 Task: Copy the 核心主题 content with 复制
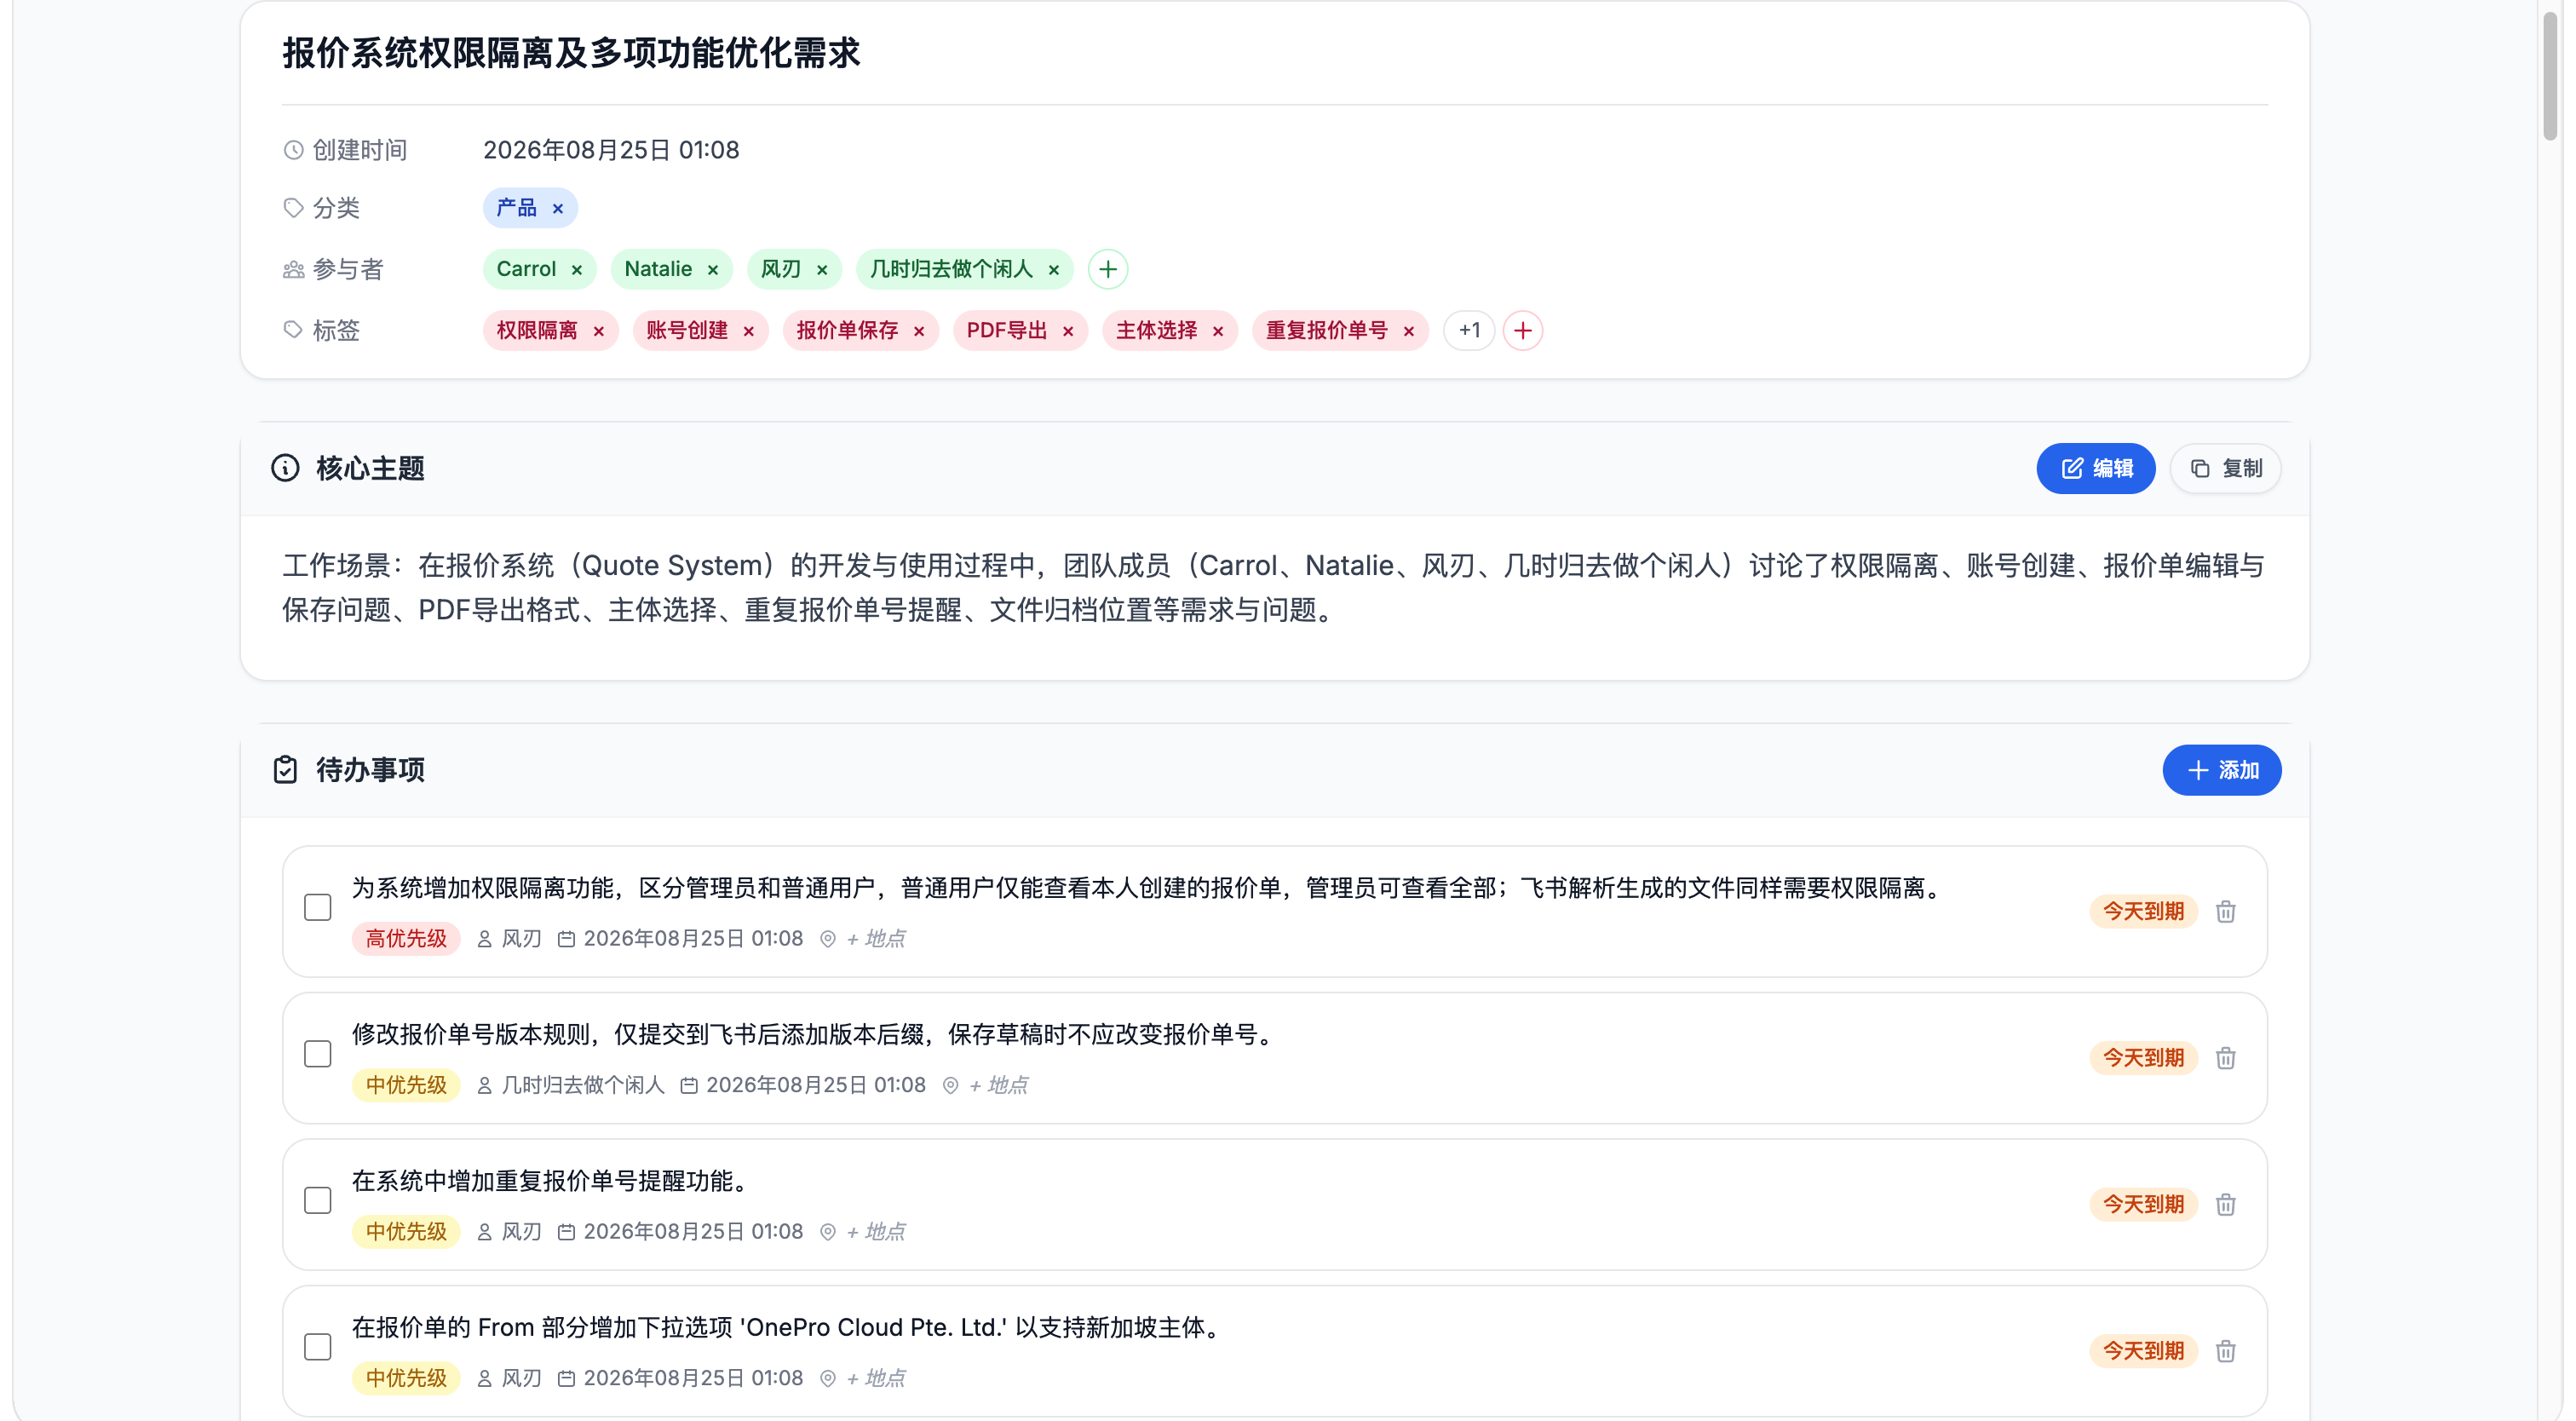point(2226,468)
